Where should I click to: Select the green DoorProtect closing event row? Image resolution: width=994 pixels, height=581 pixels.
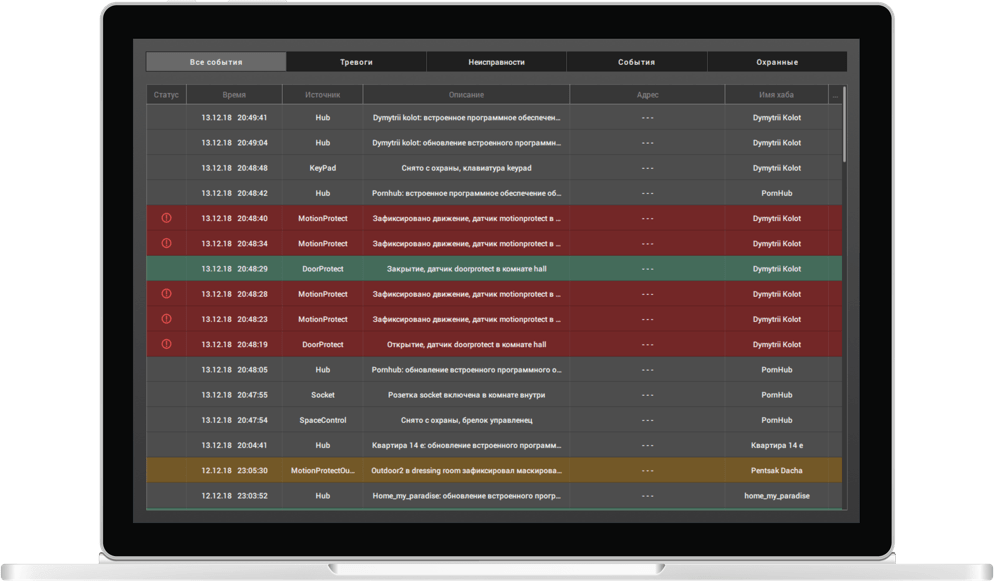pos(466,269)
